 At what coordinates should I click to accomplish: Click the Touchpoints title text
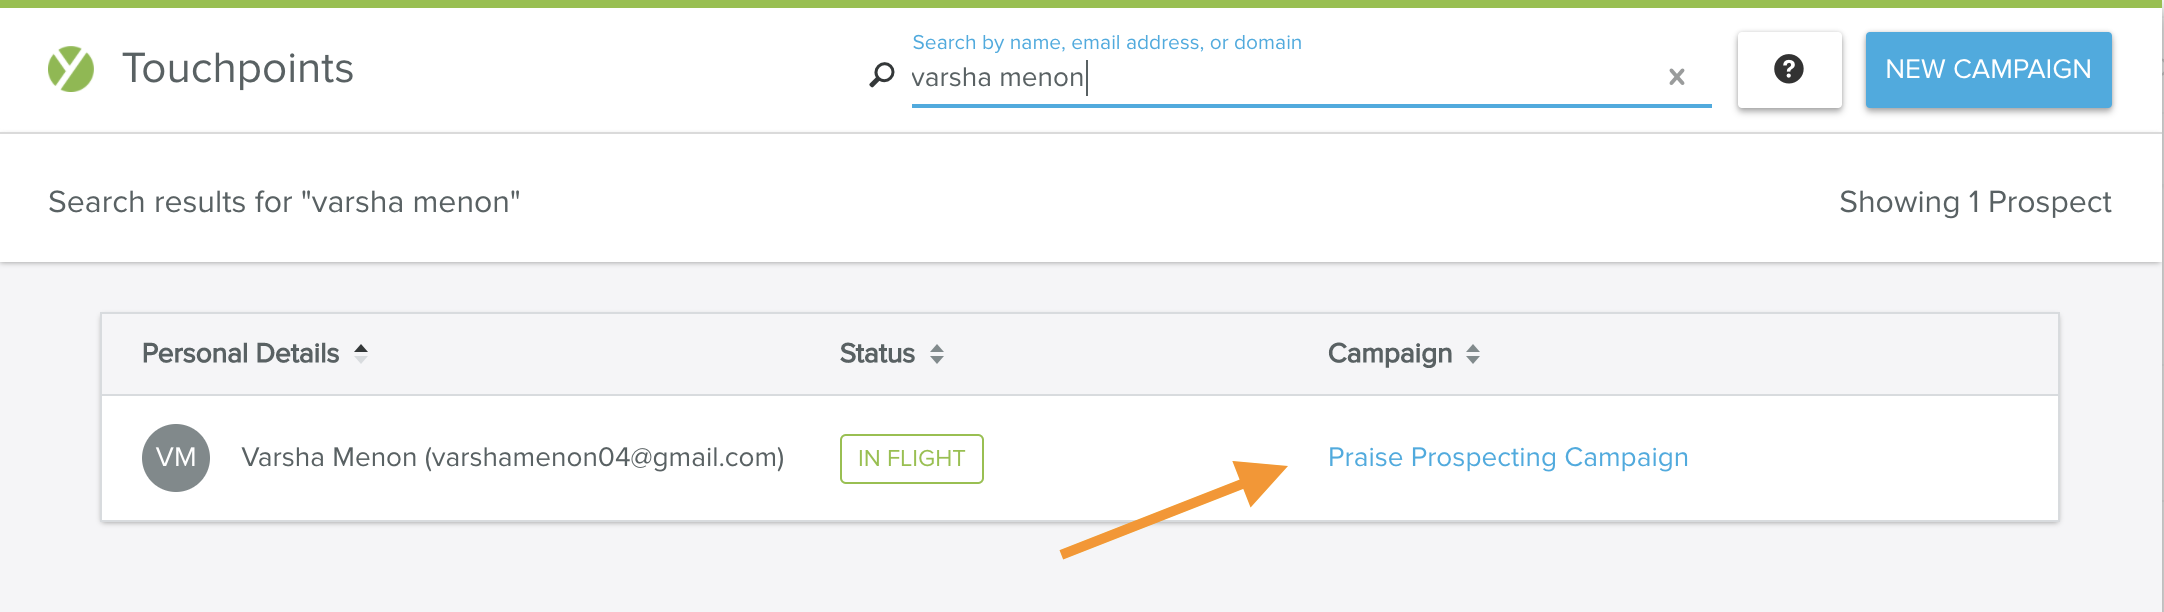click(237, 69)
